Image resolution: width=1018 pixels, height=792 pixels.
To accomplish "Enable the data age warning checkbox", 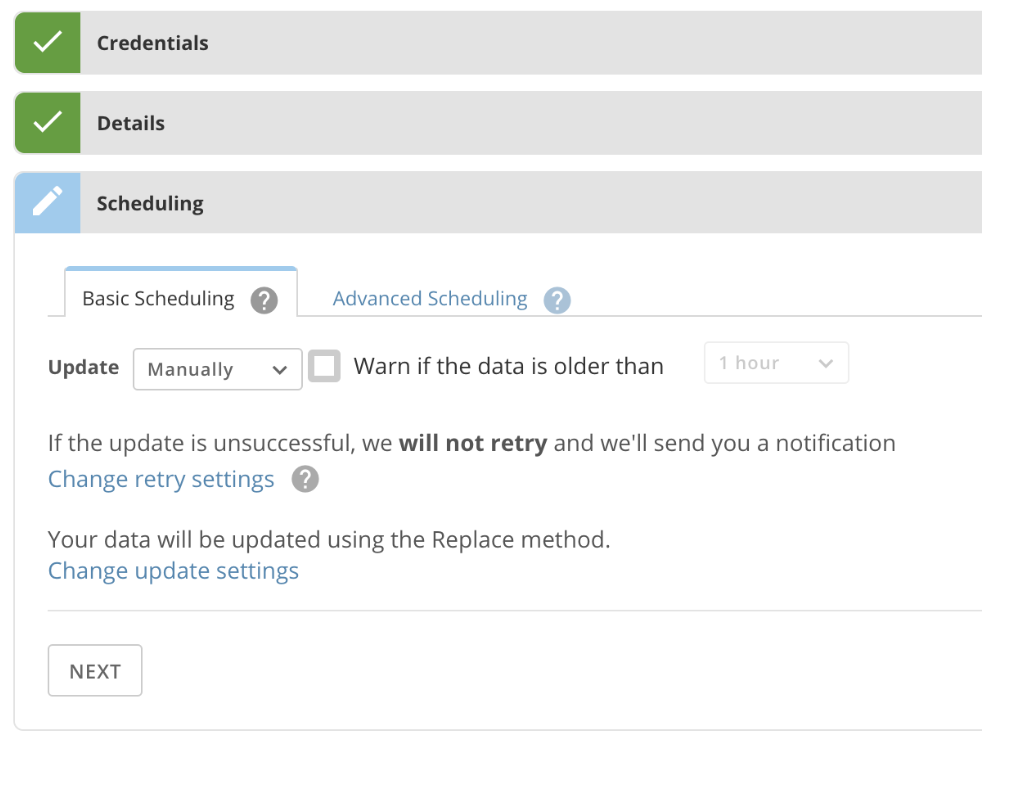I will tap(324, 366).
